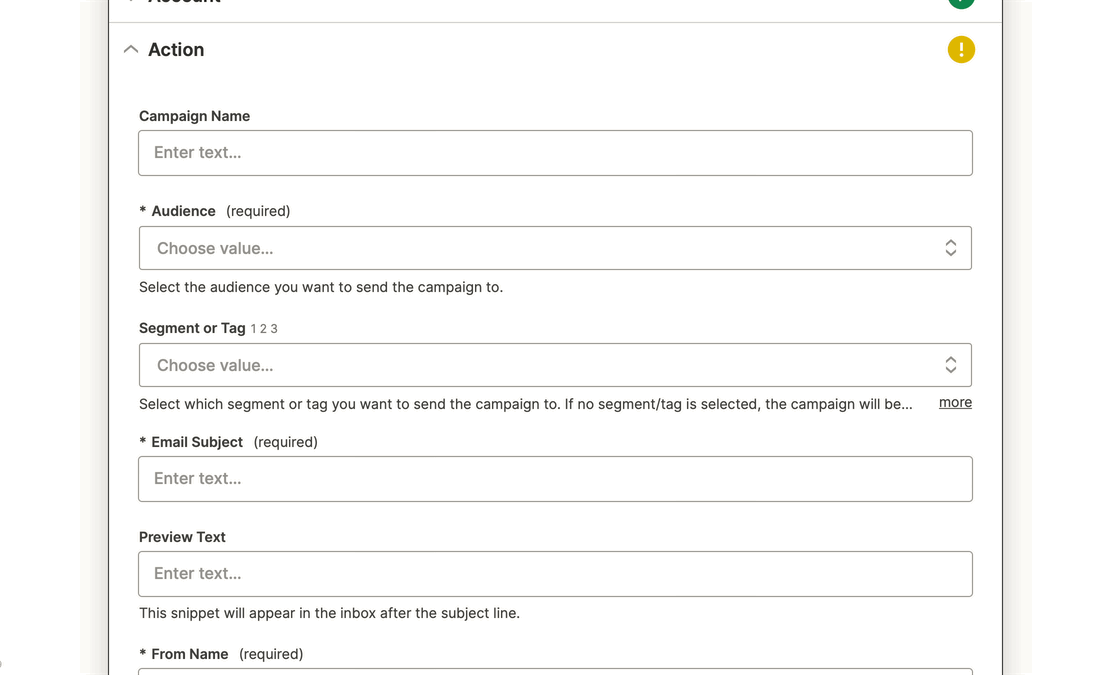
Task: Focus the Email Subject text field
Action: point(555,479)
